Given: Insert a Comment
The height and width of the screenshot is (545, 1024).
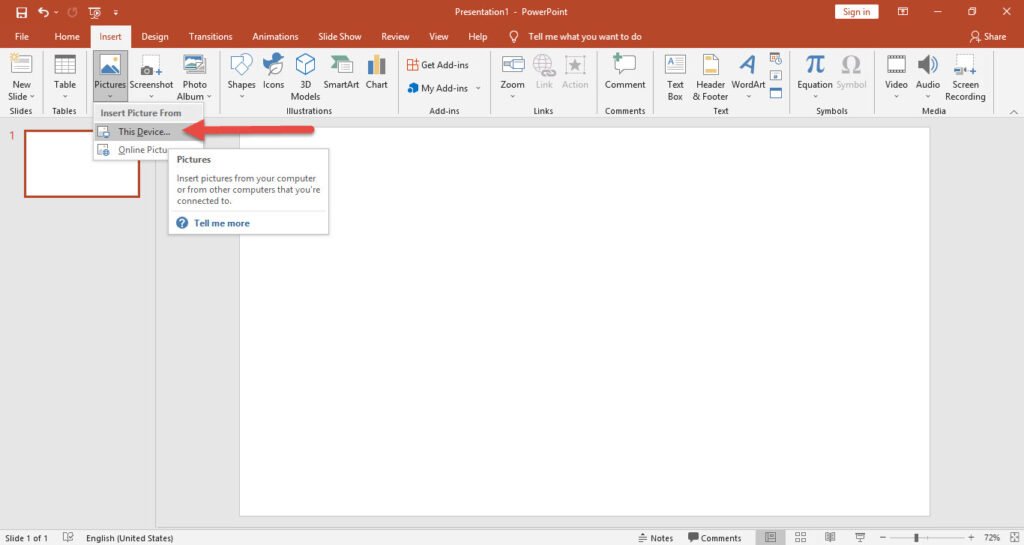Looking at the screenshot, I should (624, 72).
